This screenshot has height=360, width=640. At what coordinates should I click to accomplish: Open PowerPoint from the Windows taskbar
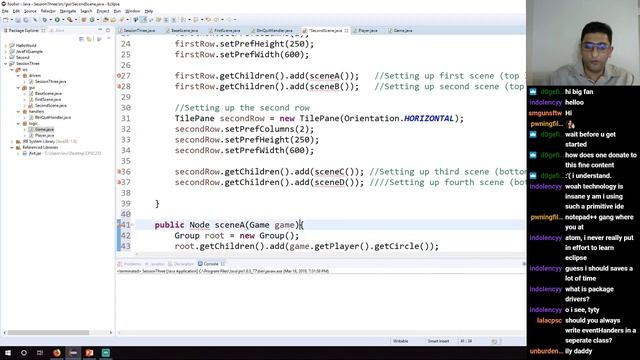tap(89, 353)
